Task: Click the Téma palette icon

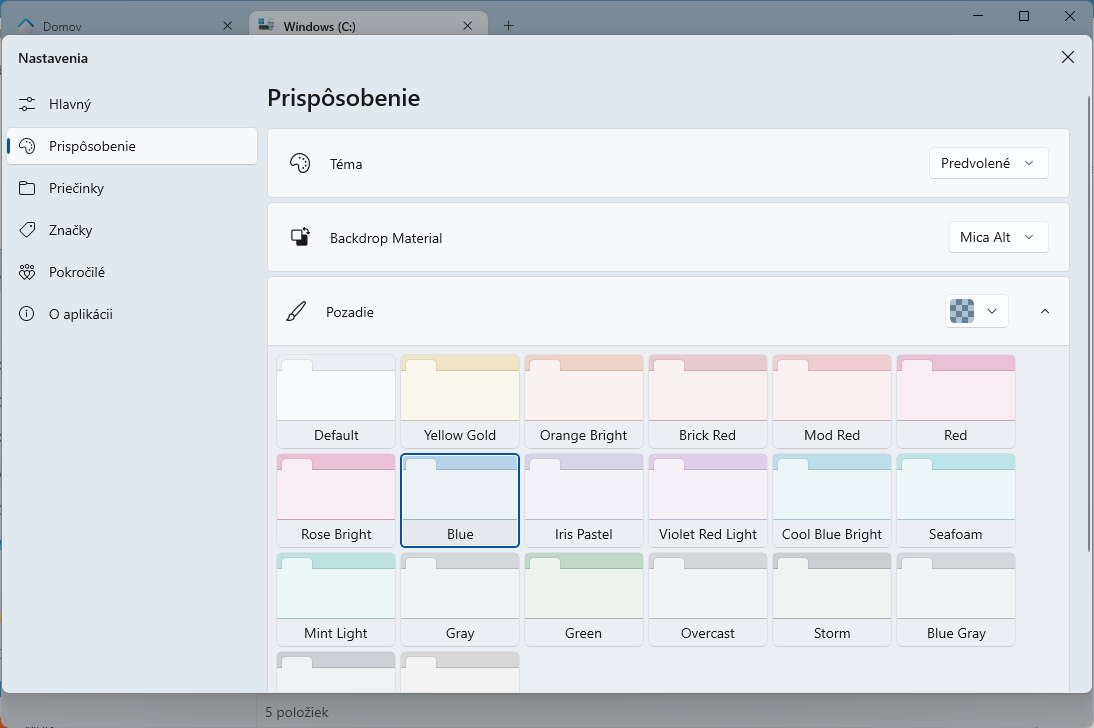Action: [300, 163]
